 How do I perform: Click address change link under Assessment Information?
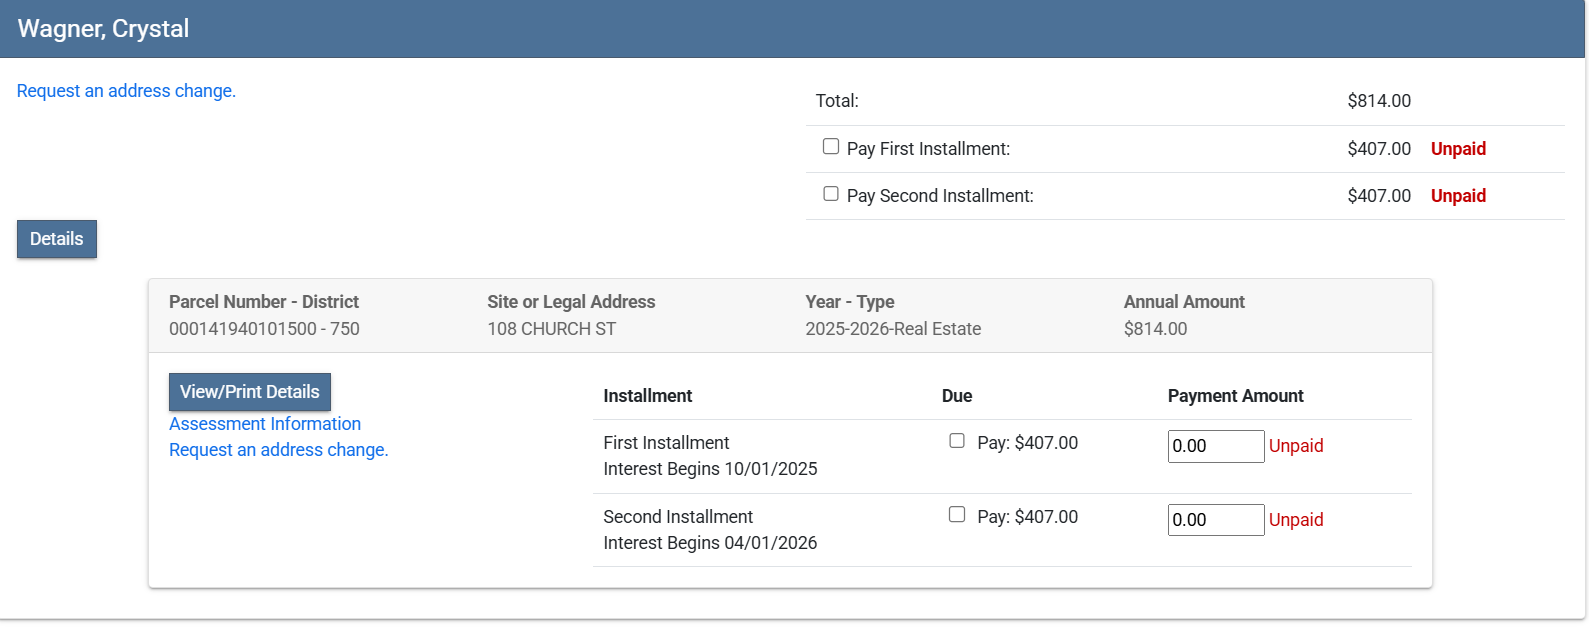[x=278, y=450]
